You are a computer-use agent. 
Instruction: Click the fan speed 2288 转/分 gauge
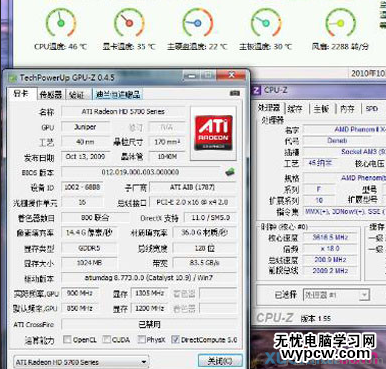340,23
